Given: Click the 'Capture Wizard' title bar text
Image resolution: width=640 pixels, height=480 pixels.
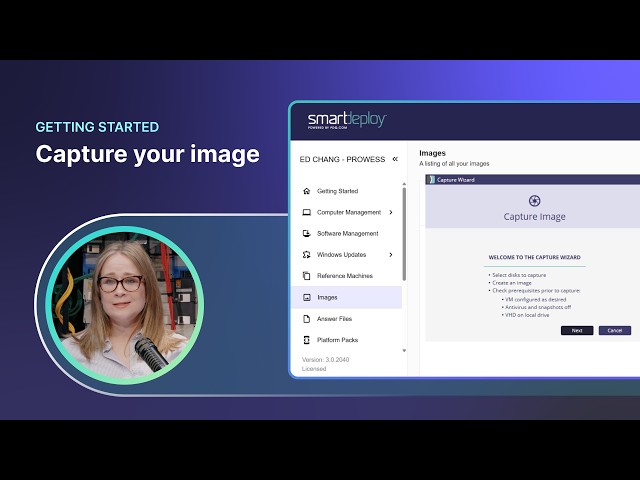Looking at the screenshot, I should (456, 180).
